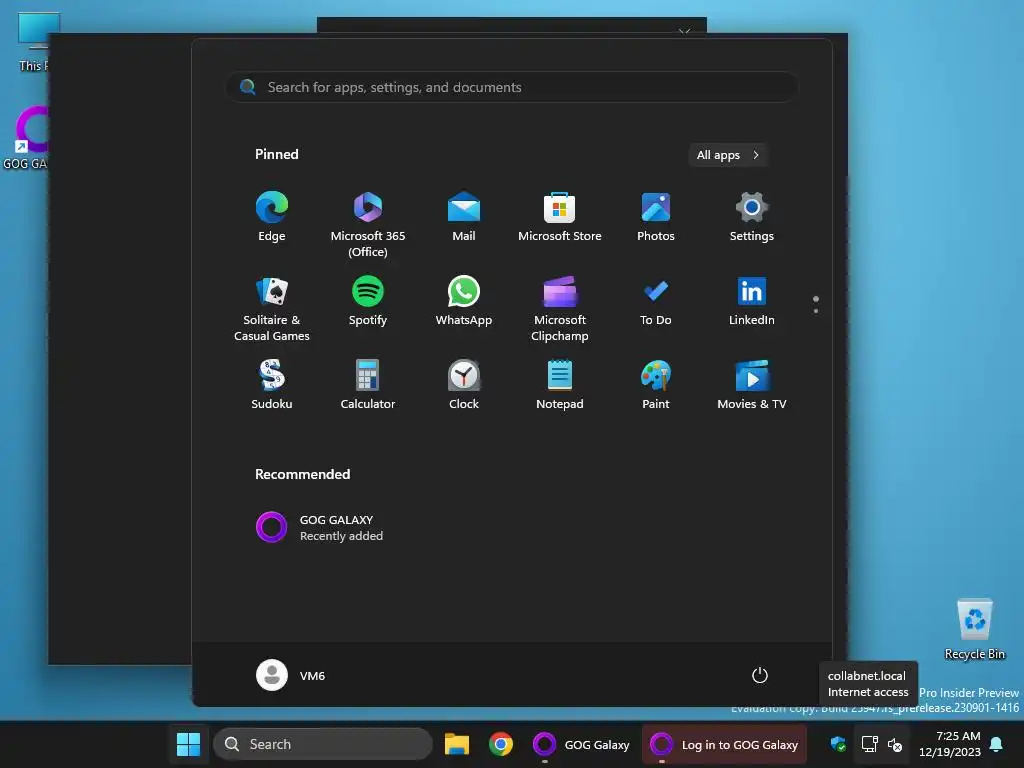
Task: Open File Explorer from the taskbar
Action: [x=457, y=744]
